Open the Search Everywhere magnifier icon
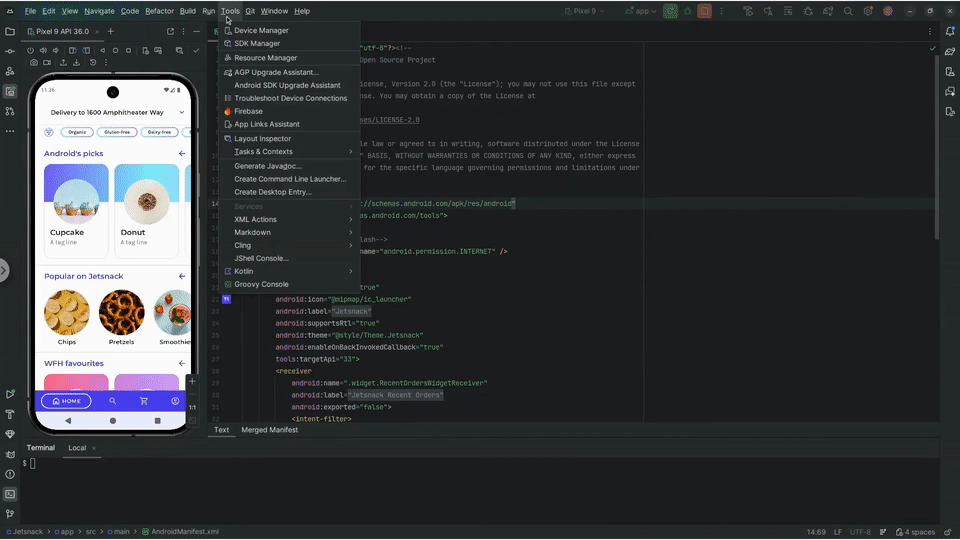 847,11
